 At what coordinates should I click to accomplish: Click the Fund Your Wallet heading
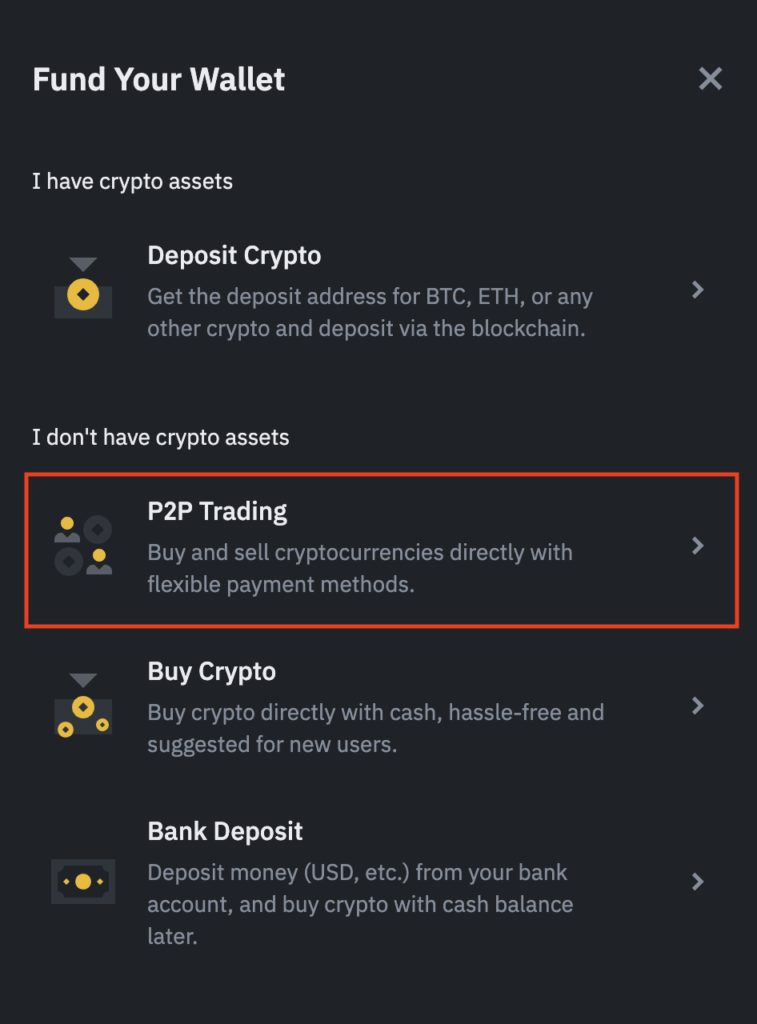click(x=158, y=79)
